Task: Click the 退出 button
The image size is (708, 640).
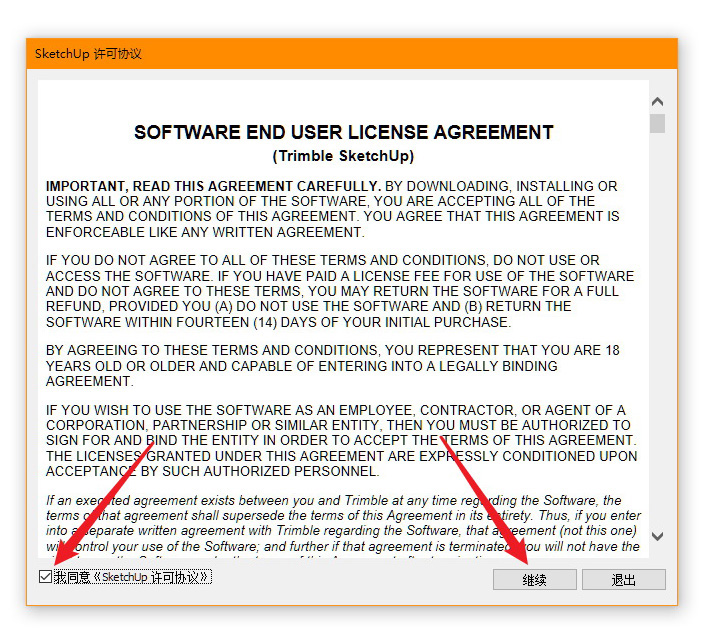Action: (x=624, y=579)
